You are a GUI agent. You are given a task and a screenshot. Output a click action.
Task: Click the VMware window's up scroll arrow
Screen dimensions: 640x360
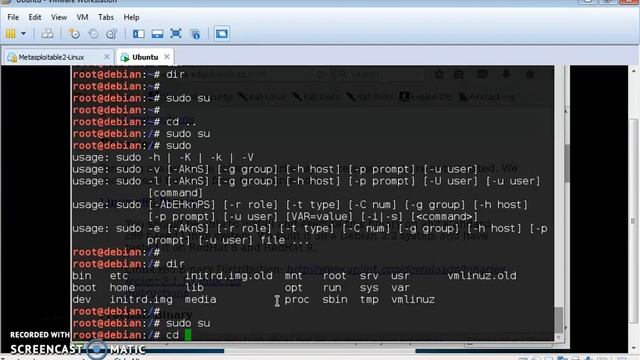pyautogui.click(x=634, y=71)
